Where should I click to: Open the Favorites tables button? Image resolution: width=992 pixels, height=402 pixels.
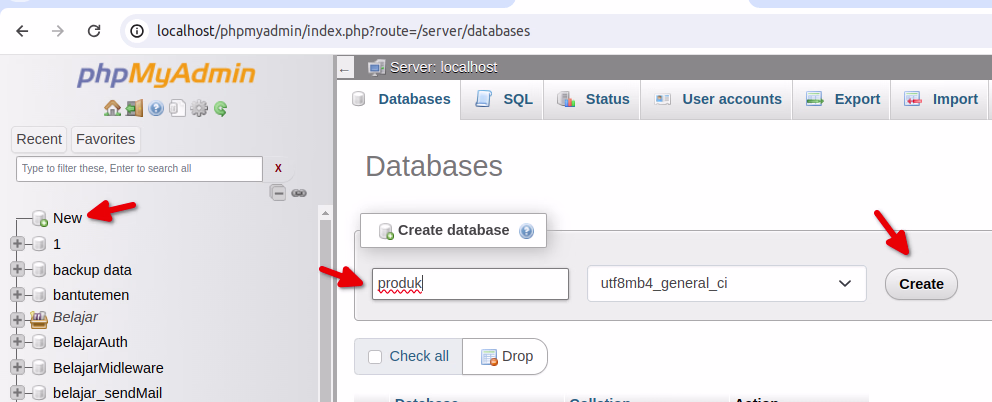(106, 139)
